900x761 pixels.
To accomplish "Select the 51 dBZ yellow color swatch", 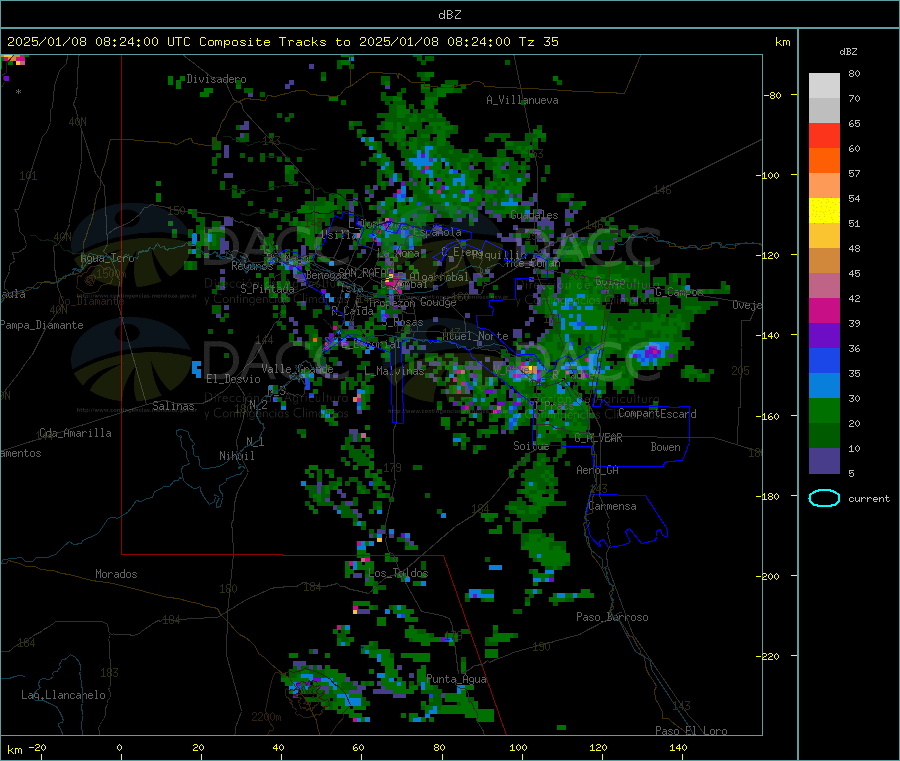I will click(824, 211).
